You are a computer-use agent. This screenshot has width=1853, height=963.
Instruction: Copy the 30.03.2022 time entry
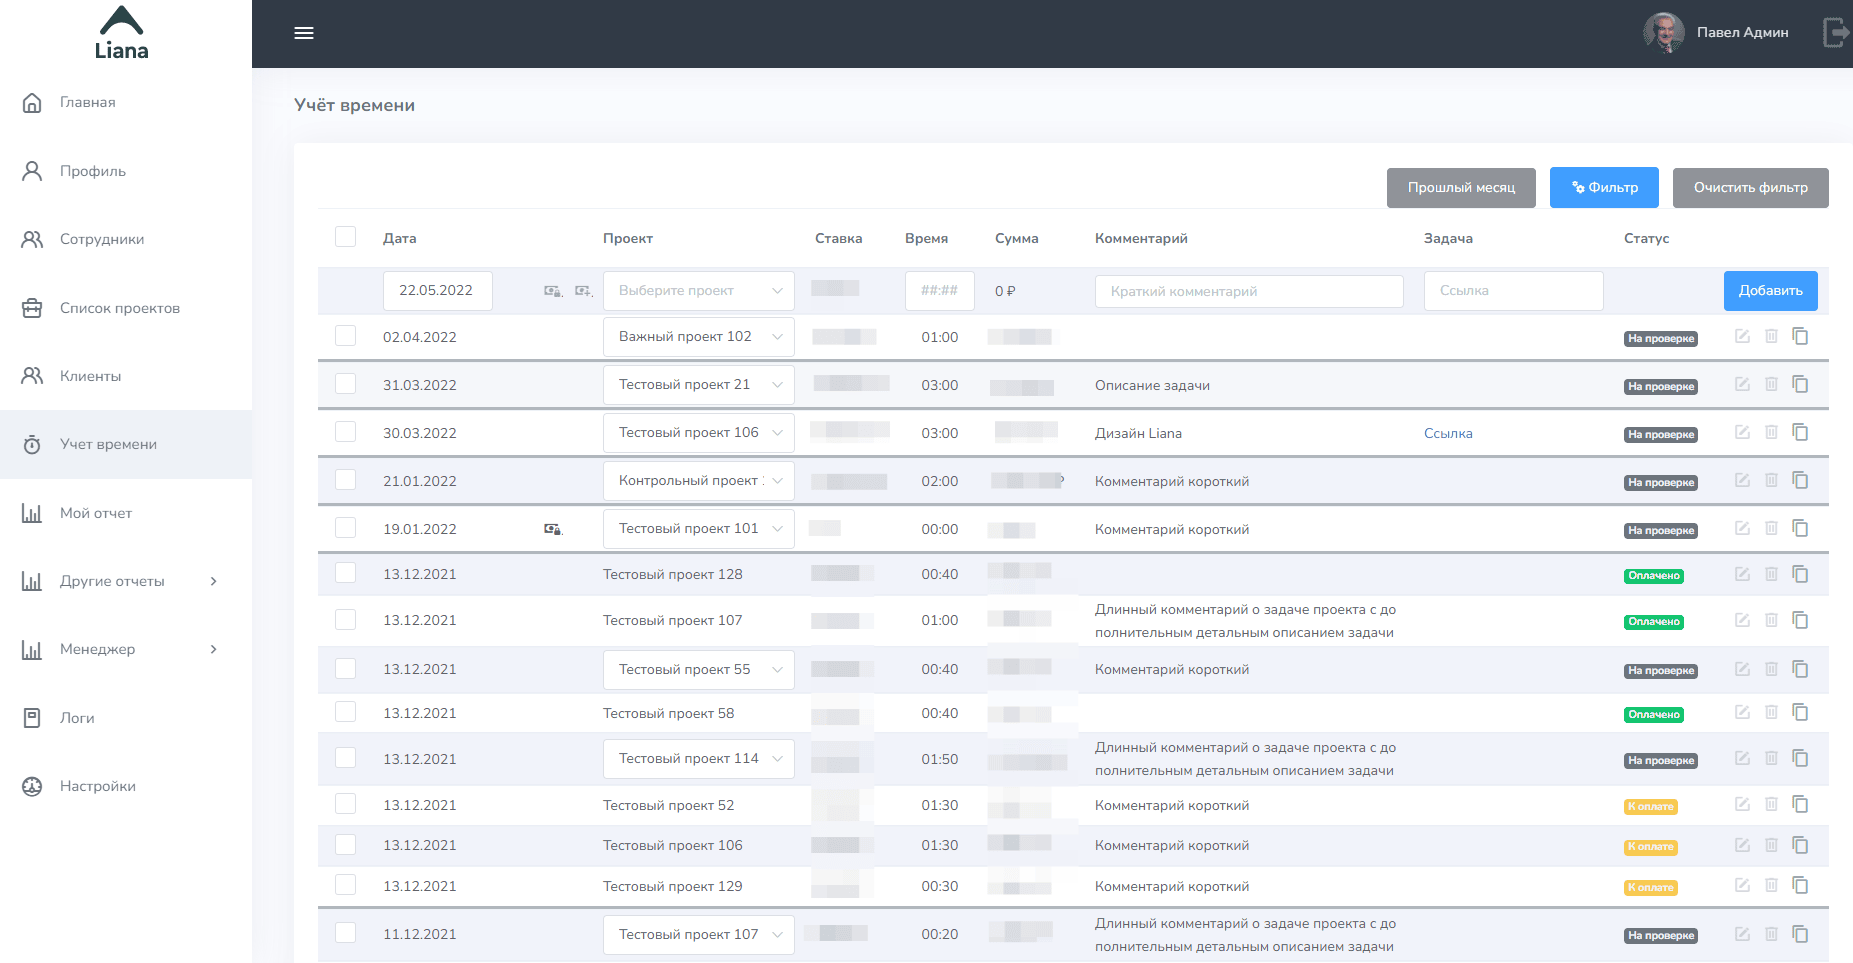[x=1800, y=433]
